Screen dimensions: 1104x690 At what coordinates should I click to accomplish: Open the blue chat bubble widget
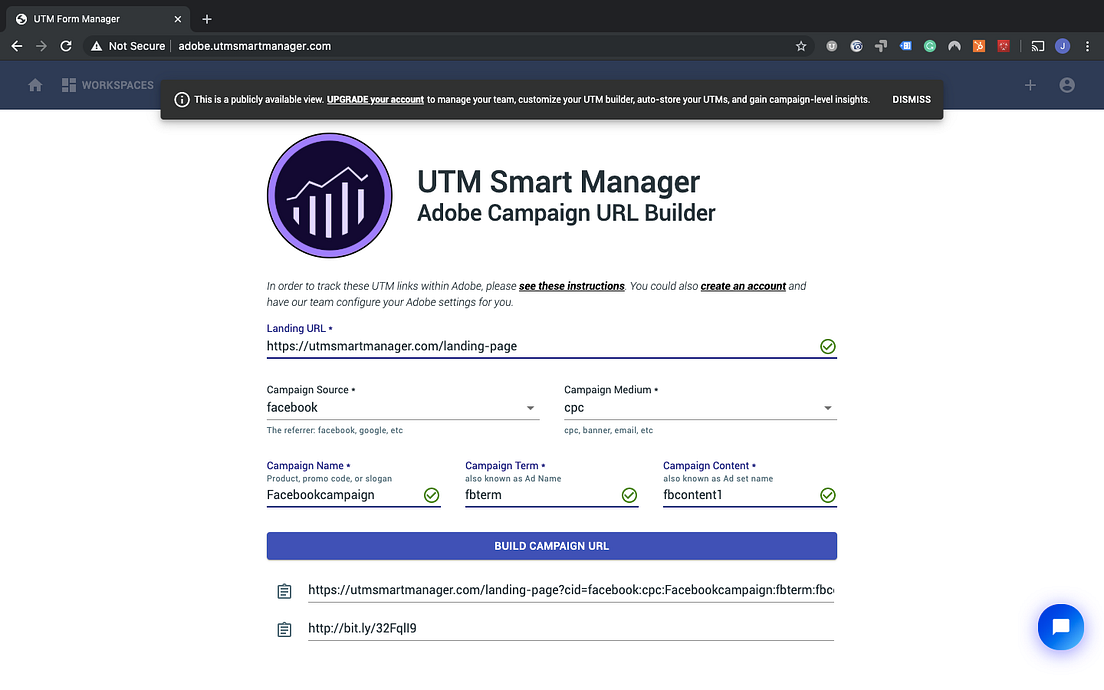pos(1060,627)
